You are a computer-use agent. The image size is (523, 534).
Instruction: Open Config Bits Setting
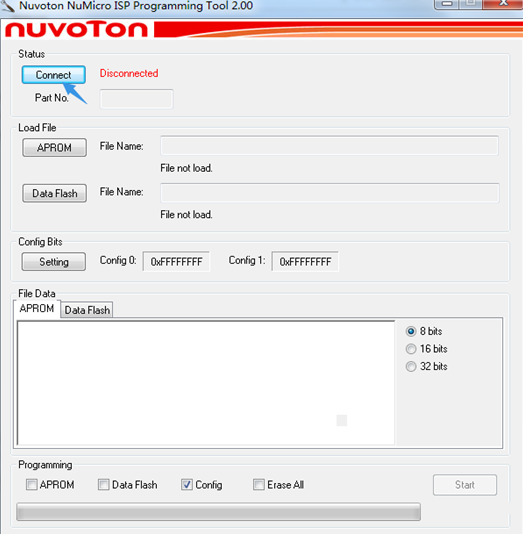point(54,262)
